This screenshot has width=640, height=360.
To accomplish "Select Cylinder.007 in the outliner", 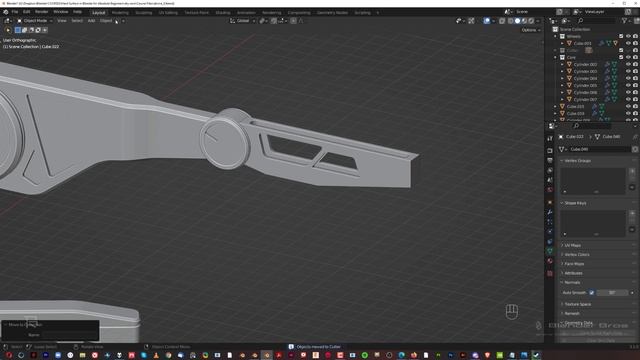I will pyautogui.click(x=585, y=99).
